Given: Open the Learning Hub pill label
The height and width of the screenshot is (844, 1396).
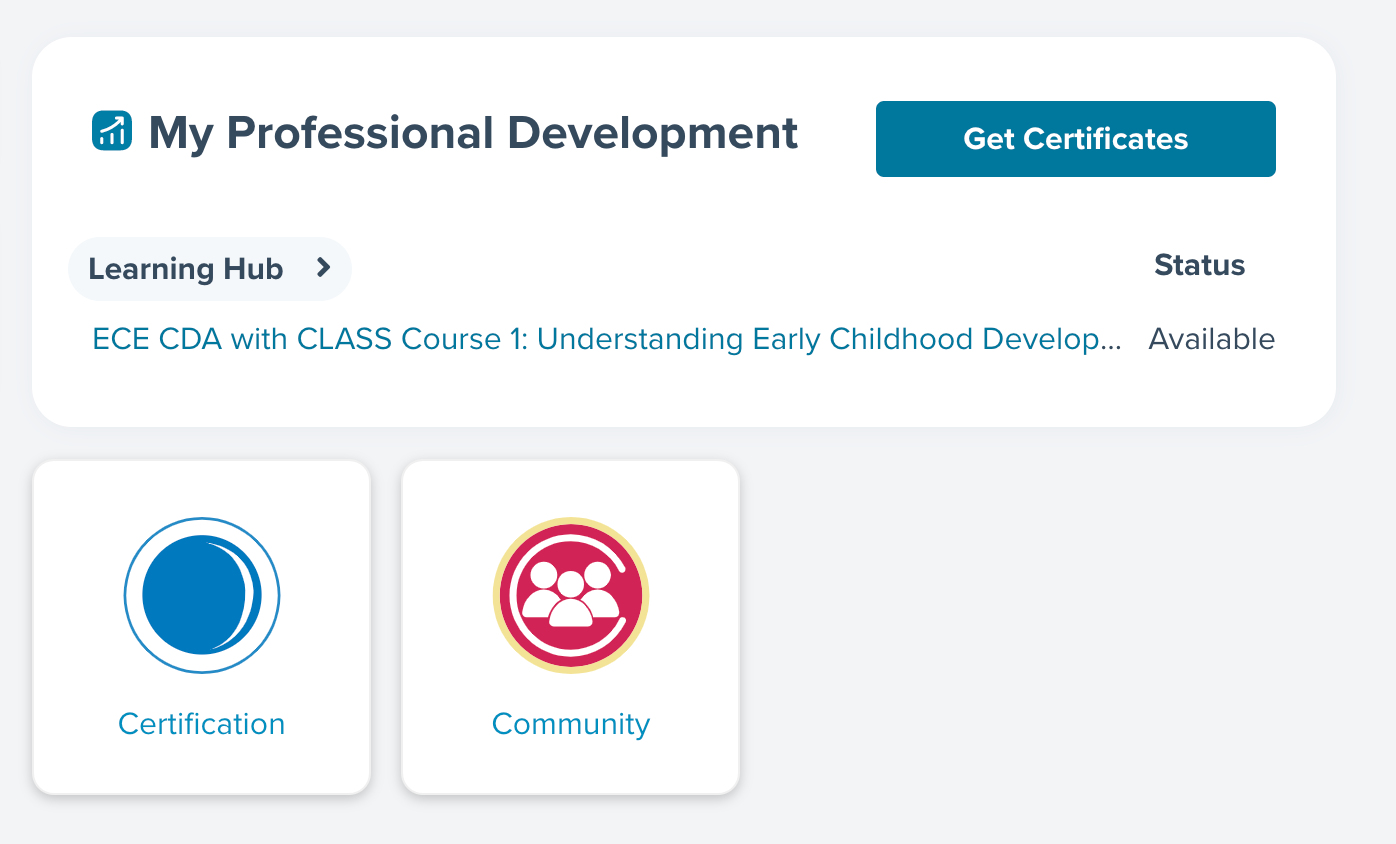Looking at the screenshot, I should click(x=186, y=269).
